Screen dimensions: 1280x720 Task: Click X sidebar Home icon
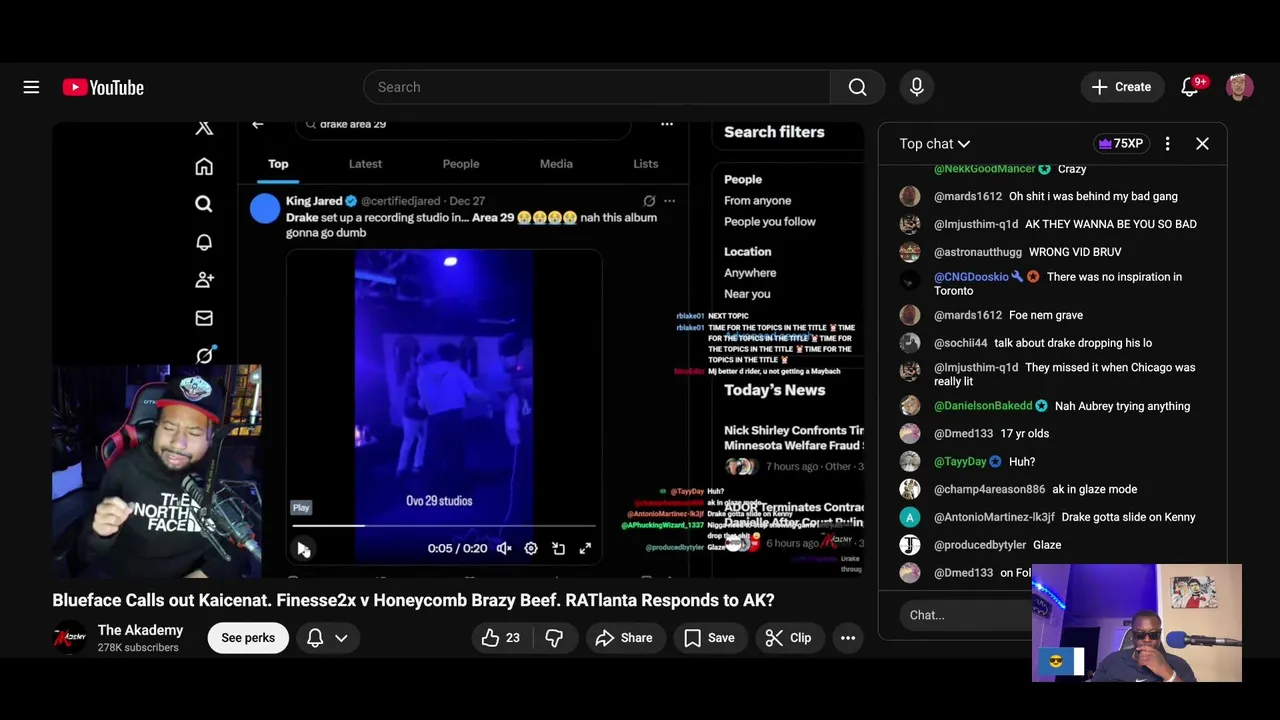coord(204,166)
